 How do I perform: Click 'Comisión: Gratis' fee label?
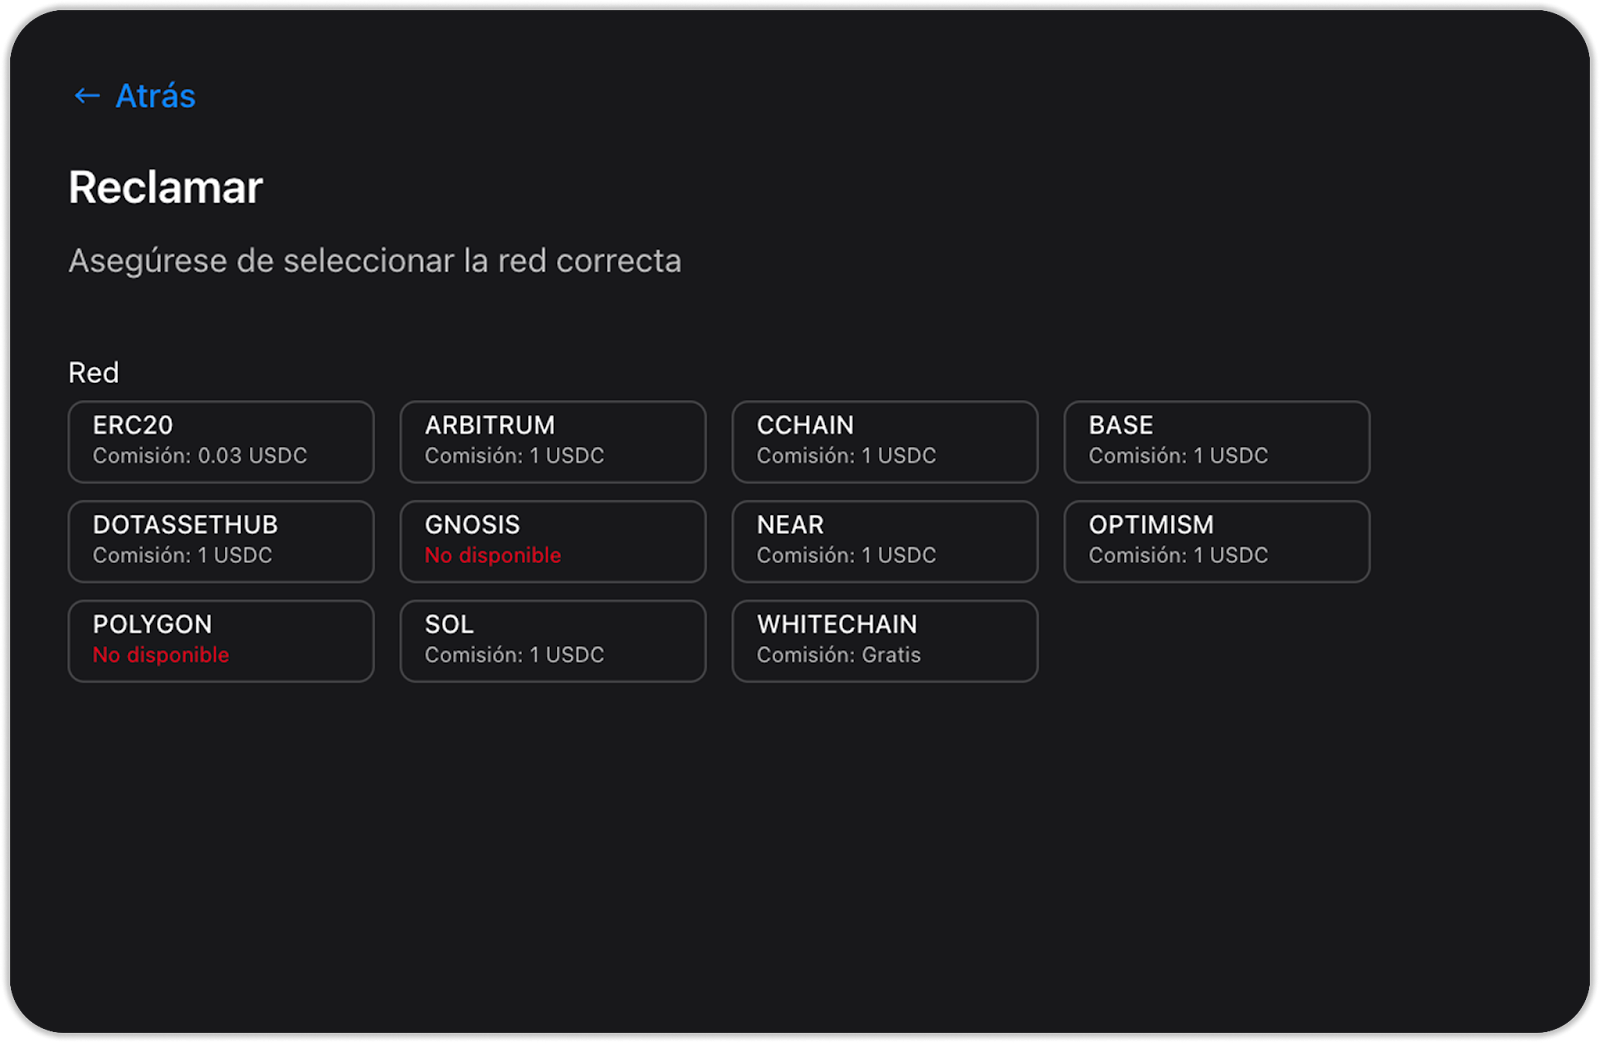838,655
